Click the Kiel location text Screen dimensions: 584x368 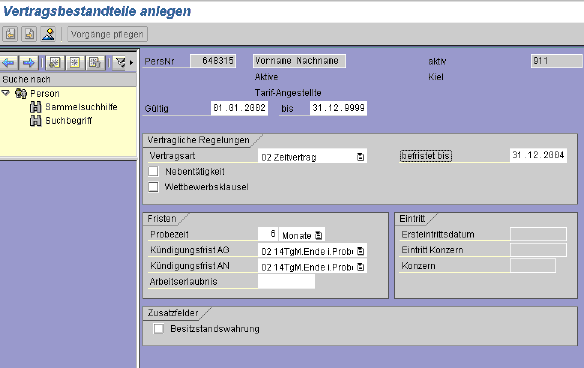tap(436, 77)
